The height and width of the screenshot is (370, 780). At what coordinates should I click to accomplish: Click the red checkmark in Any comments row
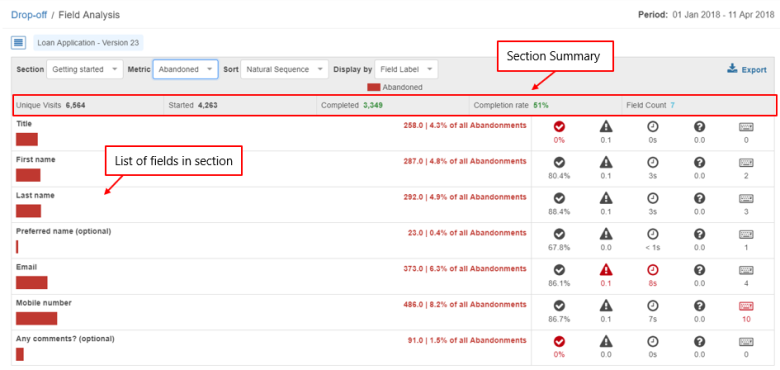(559, 341)
